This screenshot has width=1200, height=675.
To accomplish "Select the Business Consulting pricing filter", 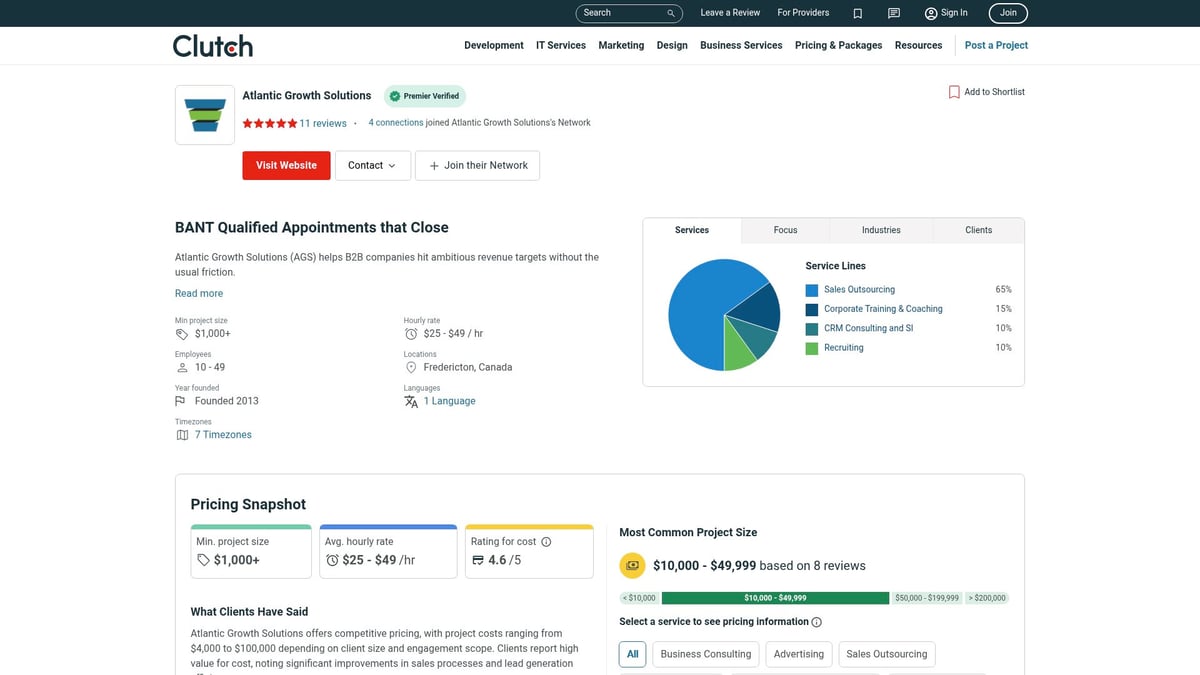I will coord(705,654).
